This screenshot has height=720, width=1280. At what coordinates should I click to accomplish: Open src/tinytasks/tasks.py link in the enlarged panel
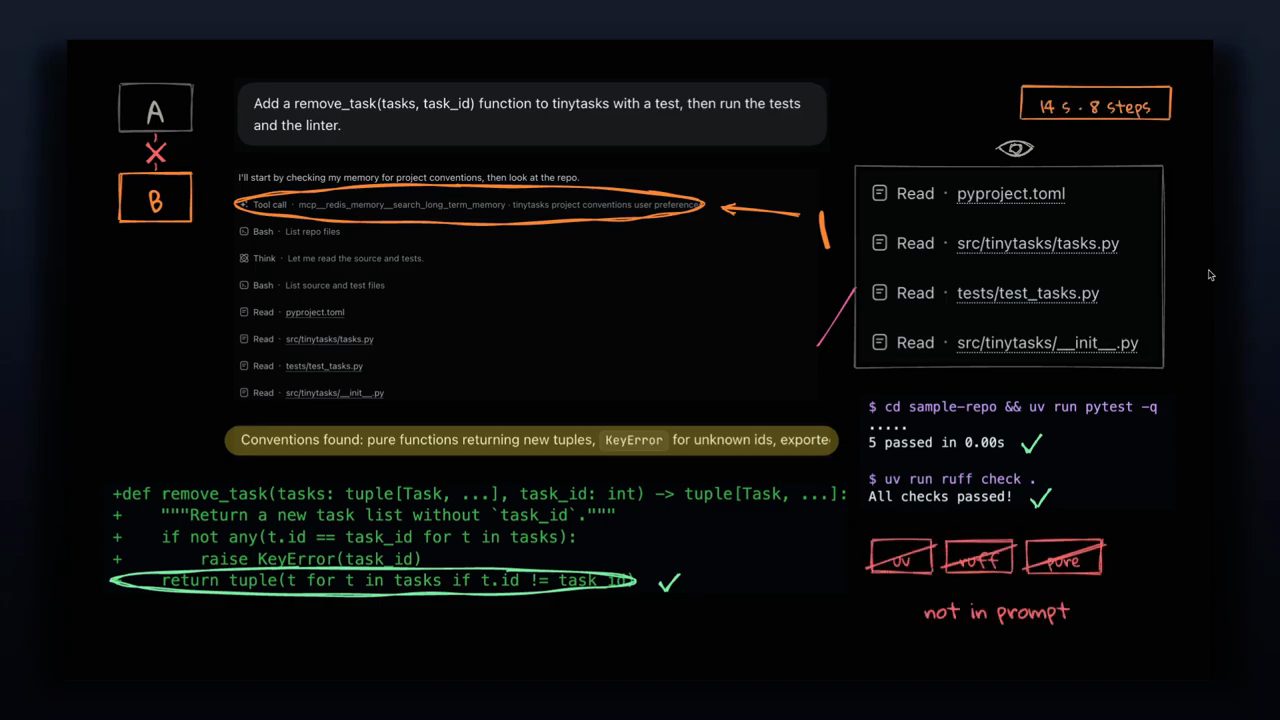1038,243
